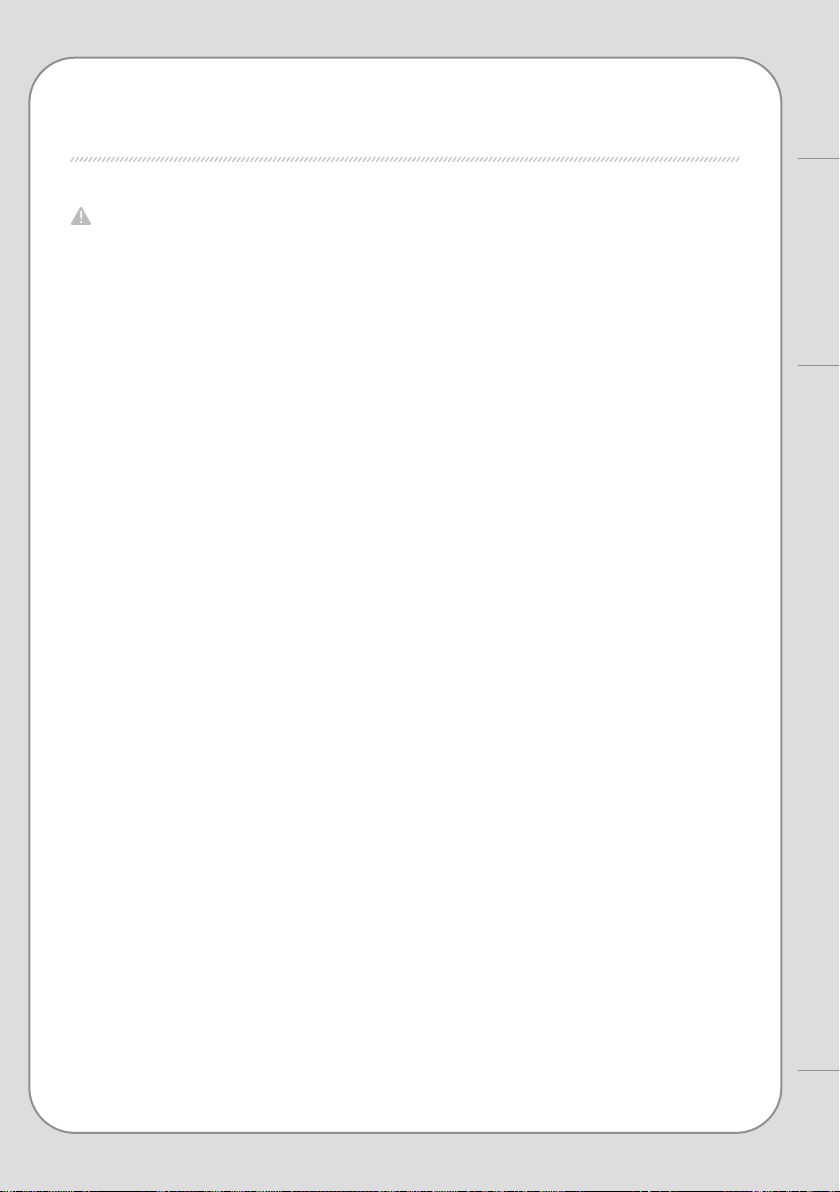
Task: Click the hatched divider line near the top
Action: click(x=404, y=160)
